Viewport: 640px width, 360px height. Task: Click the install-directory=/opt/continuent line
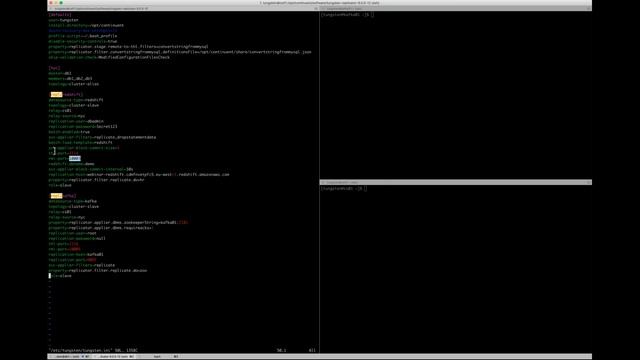[x=86, y=25]
